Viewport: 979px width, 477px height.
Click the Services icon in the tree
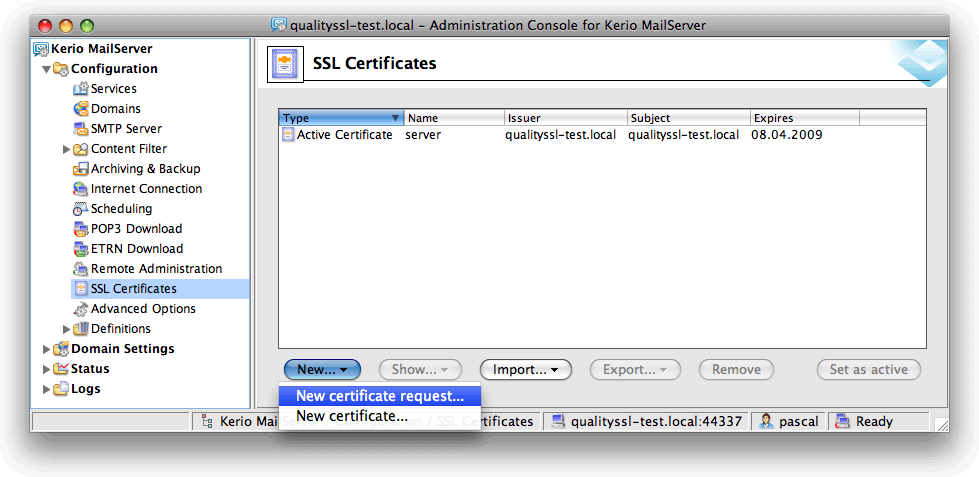pos(81,89)
